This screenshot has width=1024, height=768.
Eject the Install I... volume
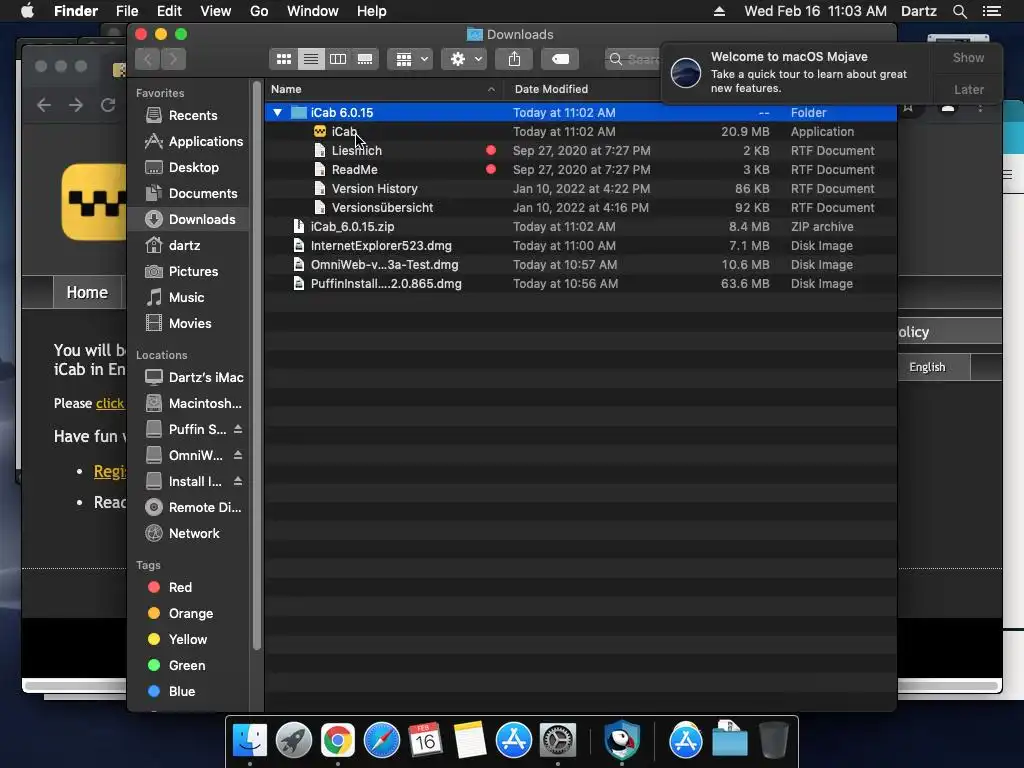238,481
